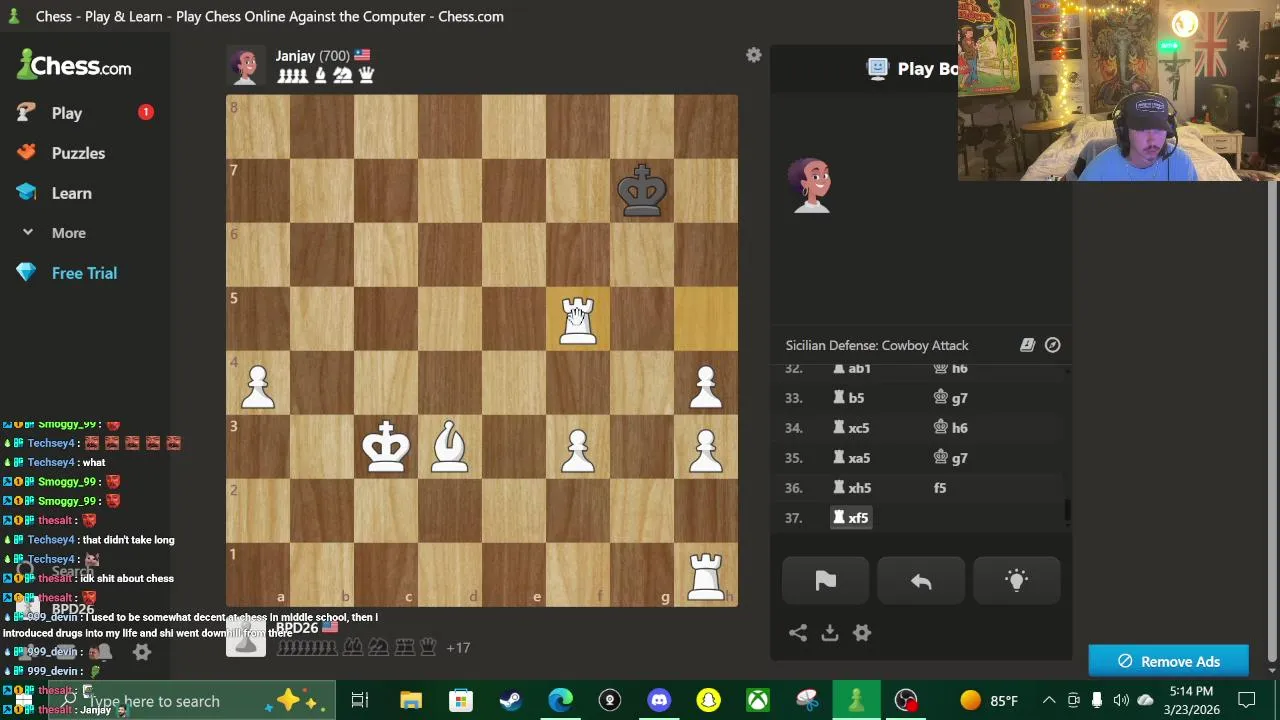Click the resign flag button
Viewport: 1280px width, 720px height.
pos(825,581)
